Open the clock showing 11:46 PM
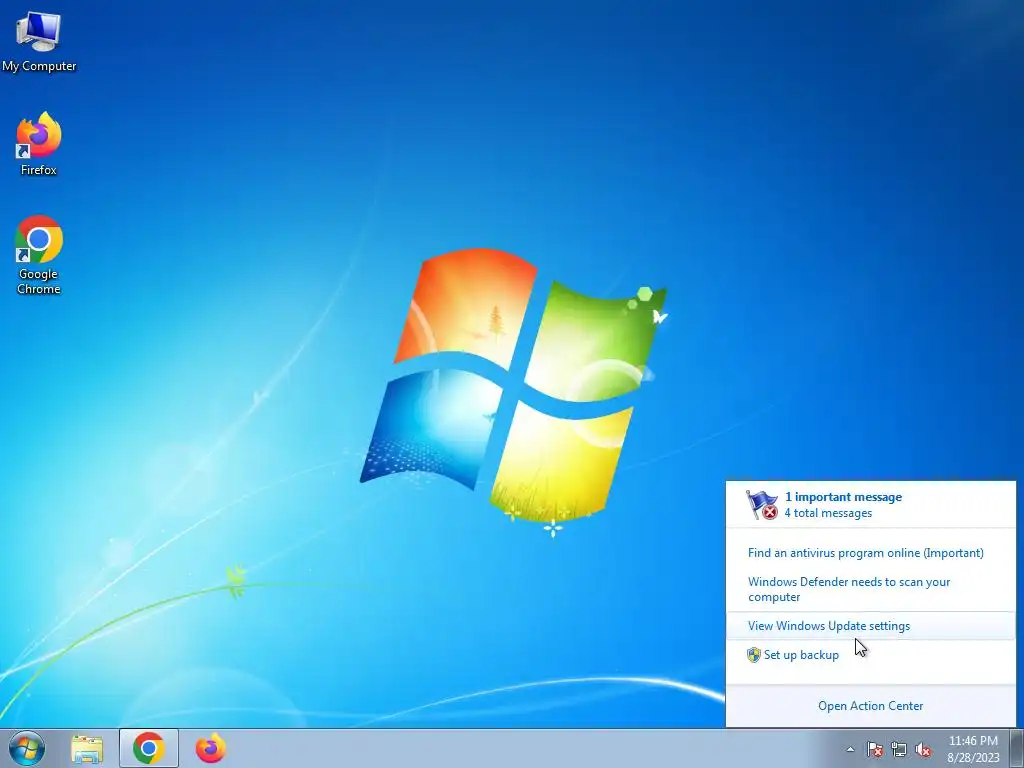Screen dimensions: 1024x768 click(973, 748)
